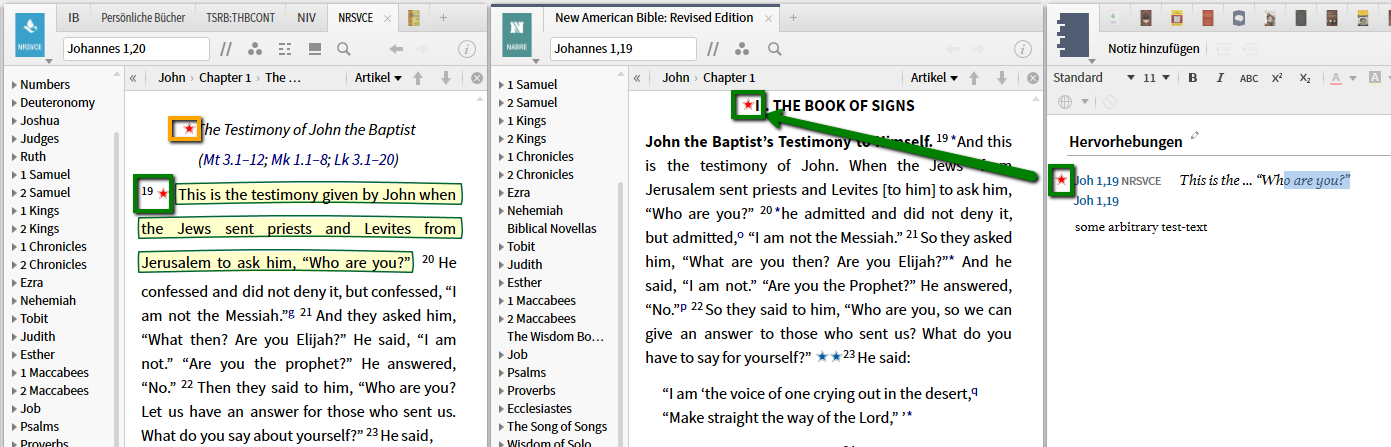1391x447 pixels.
Task: Jump to next article in NABRE
Action: 1002,78
